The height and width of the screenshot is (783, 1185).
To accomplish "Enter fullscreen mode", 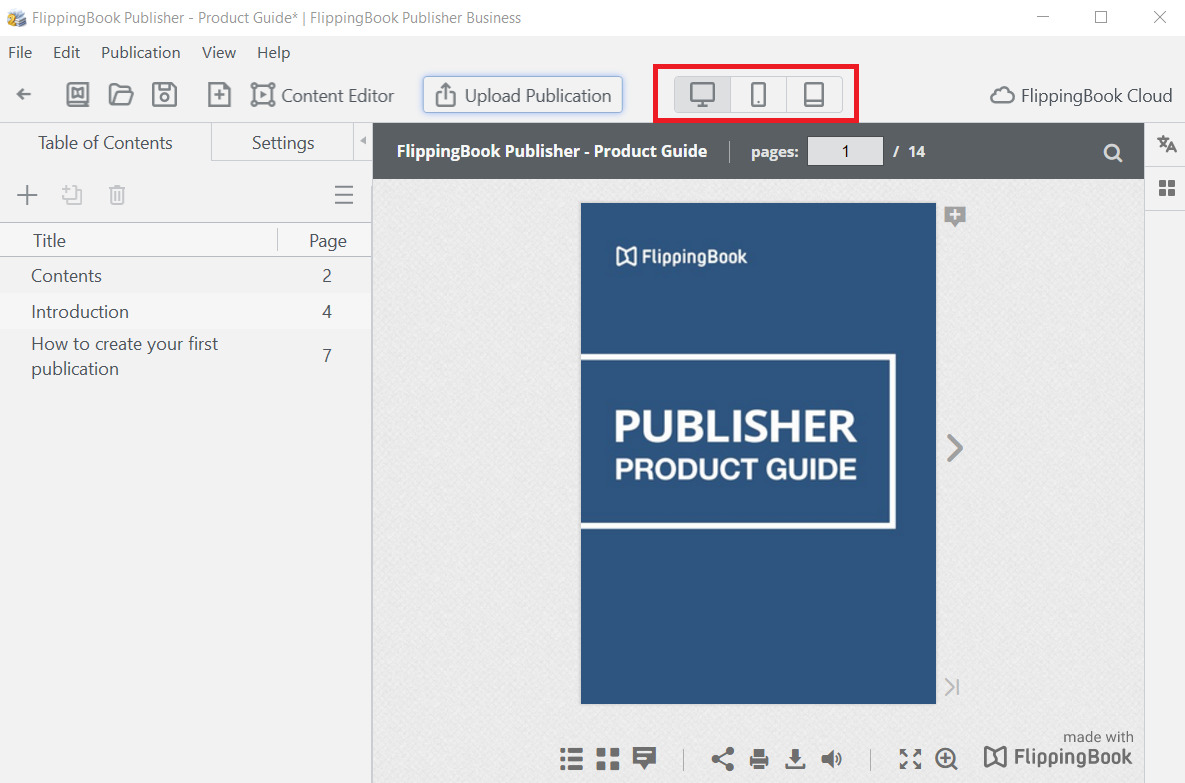I will coord(910,759).
